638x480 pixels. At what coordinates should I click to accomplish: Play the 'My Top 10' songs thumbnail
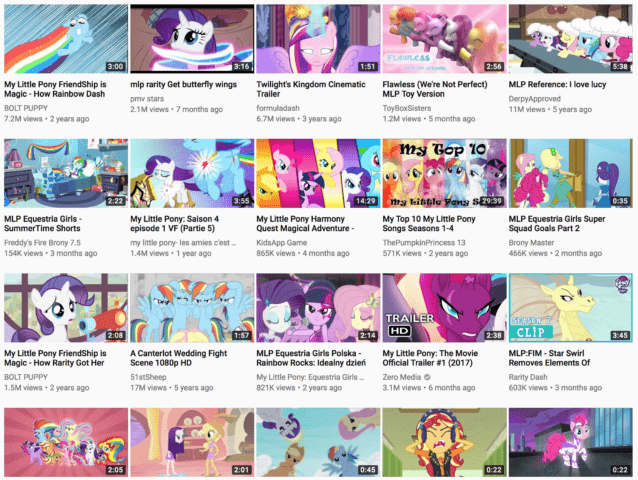444,173
